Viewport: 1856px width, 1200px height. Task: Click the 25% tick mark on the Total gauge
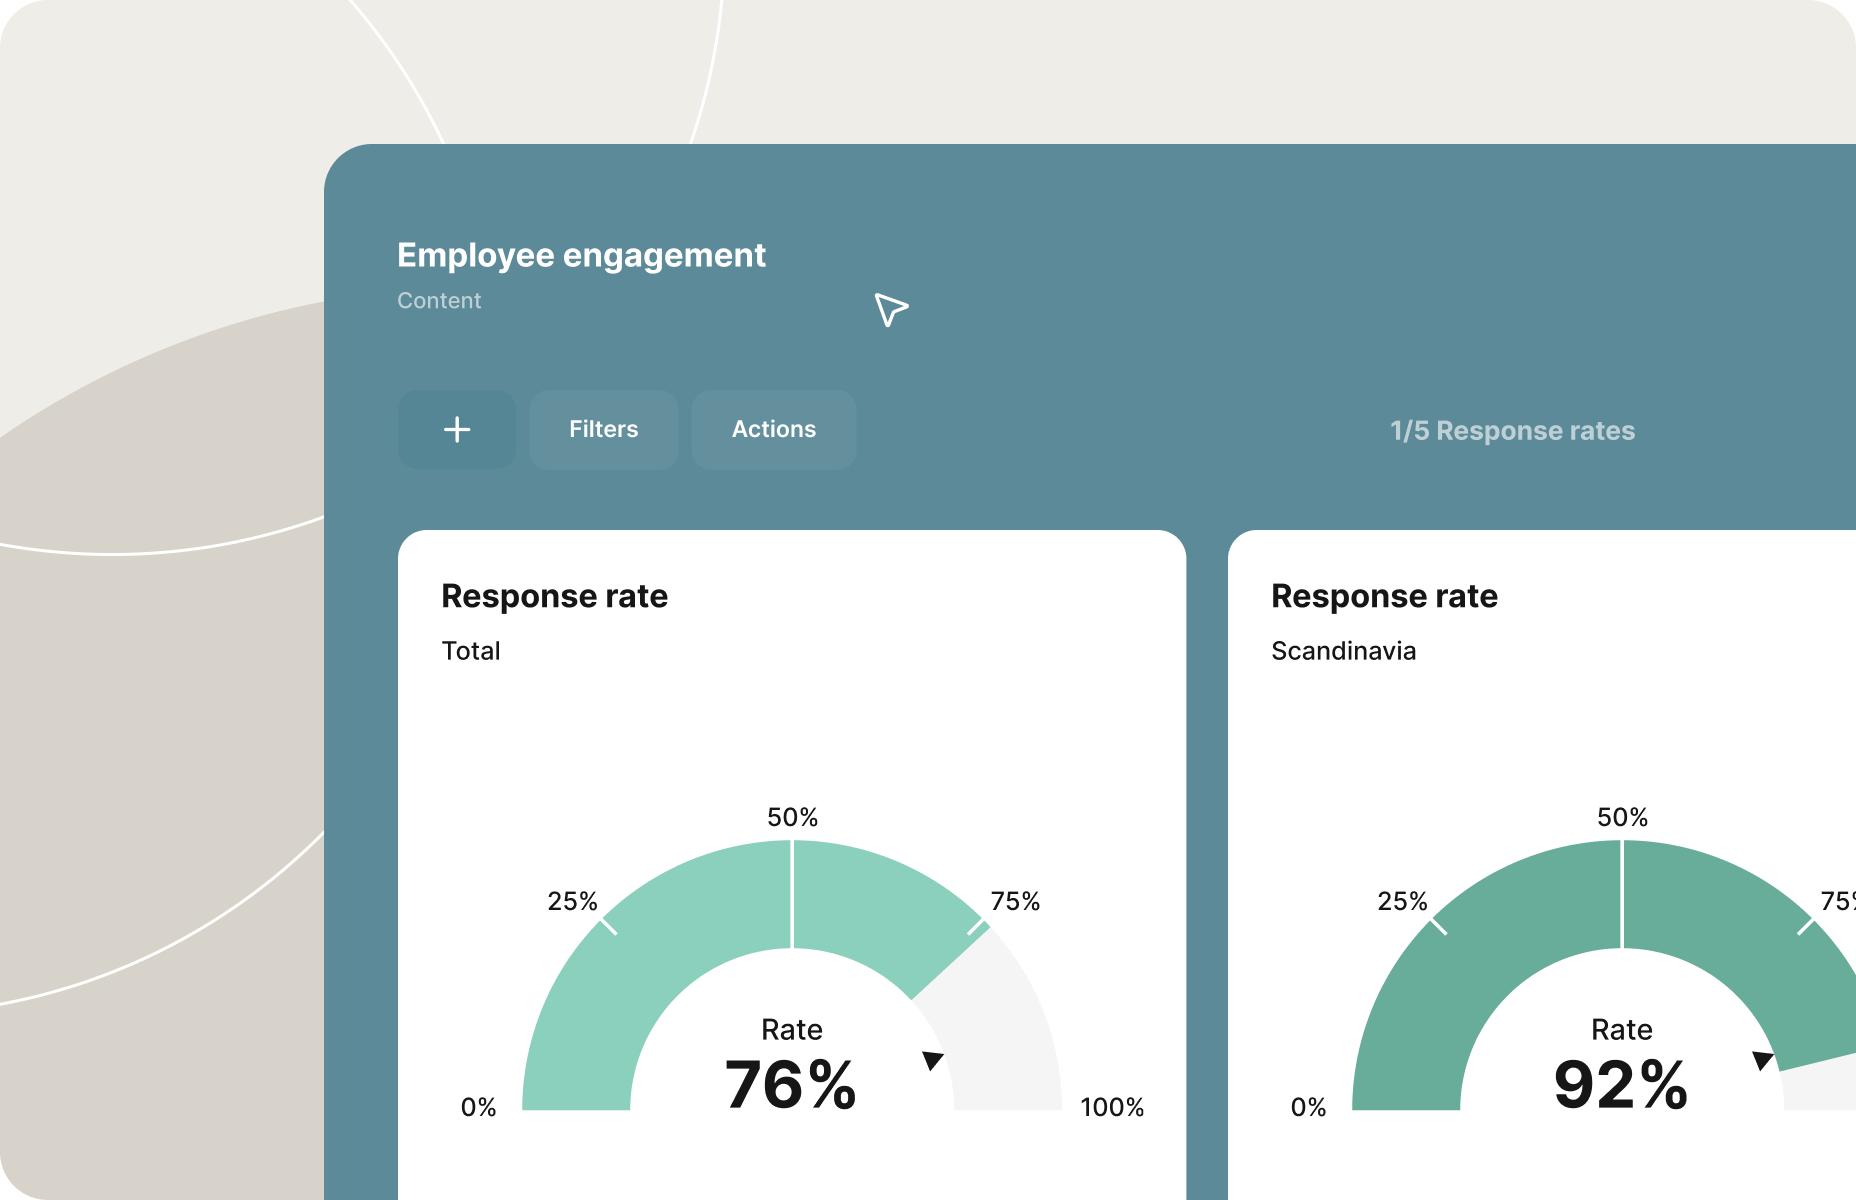click(610, 925)
